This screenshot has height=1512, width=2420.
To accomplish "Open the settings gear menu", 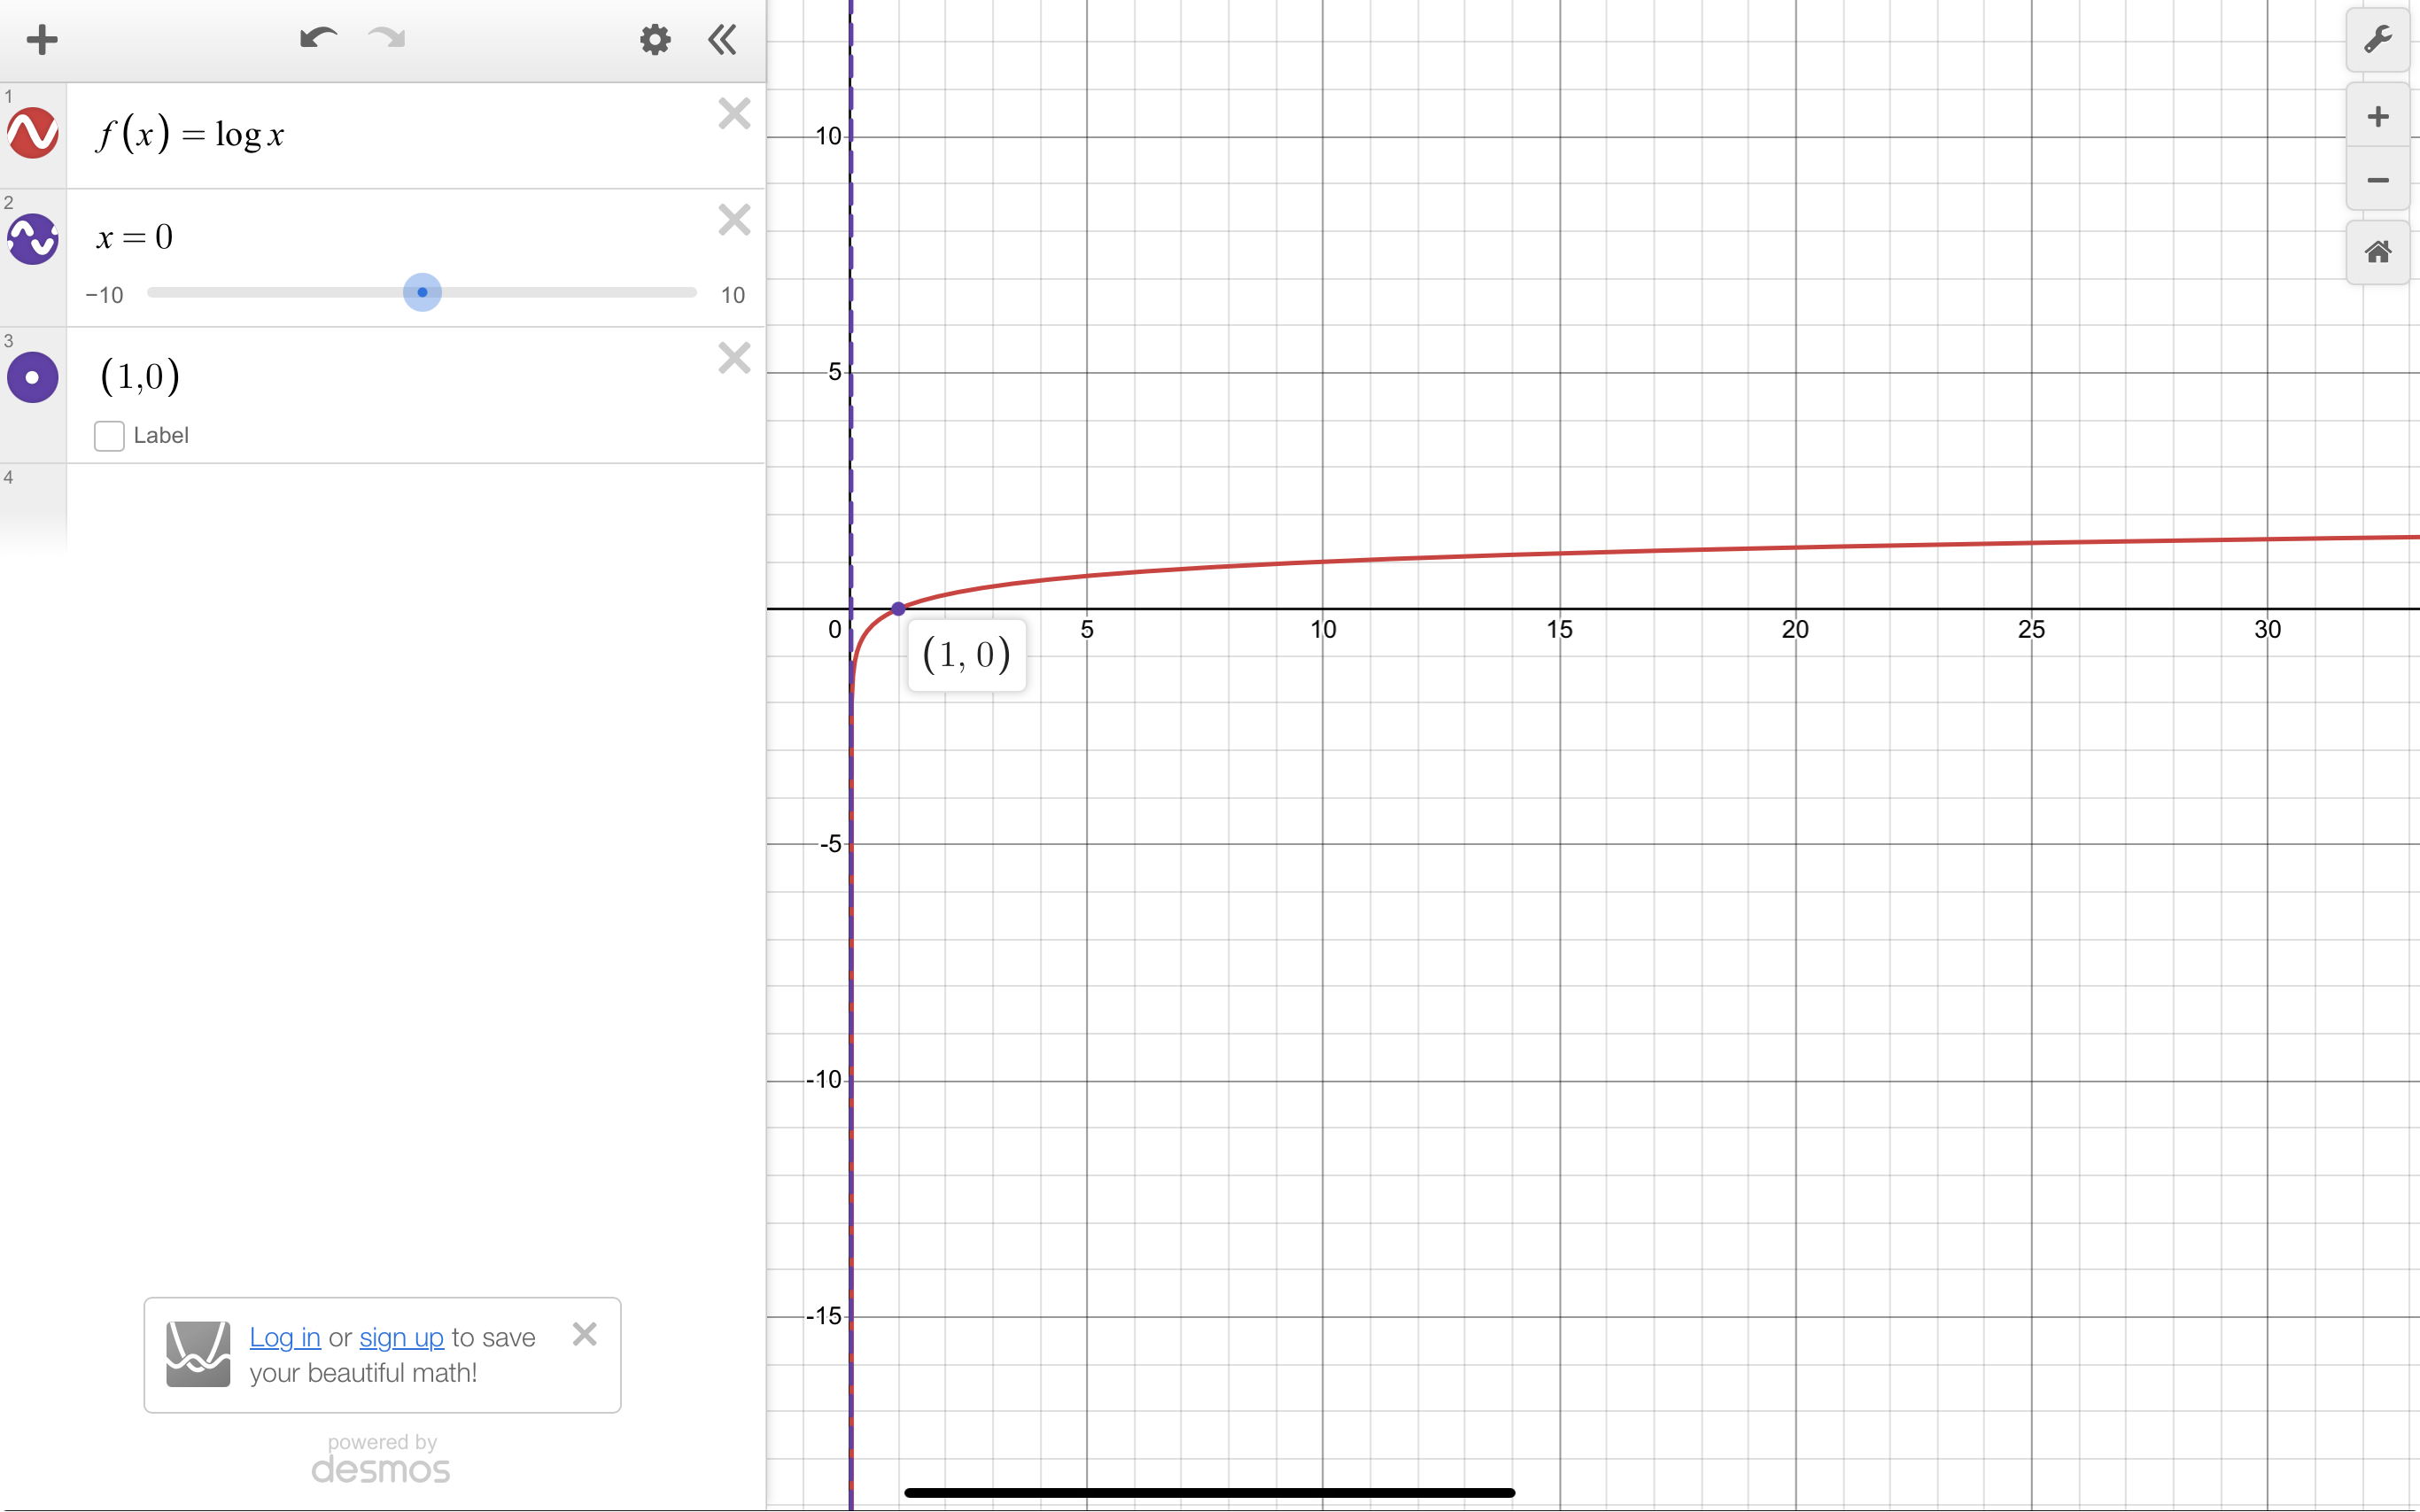I will [655, 40].
